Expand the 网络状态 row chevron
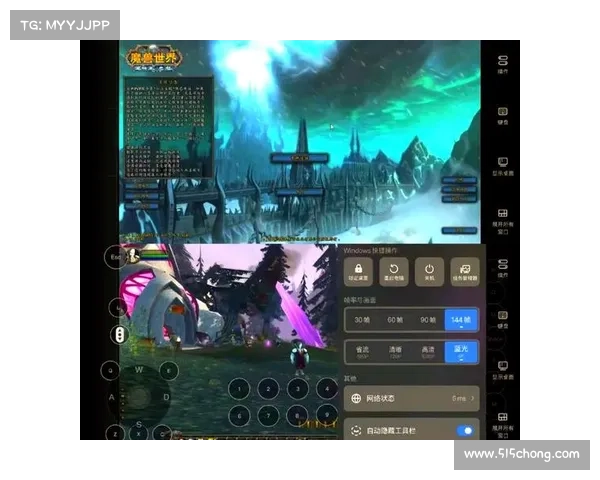 pos(472,398)
